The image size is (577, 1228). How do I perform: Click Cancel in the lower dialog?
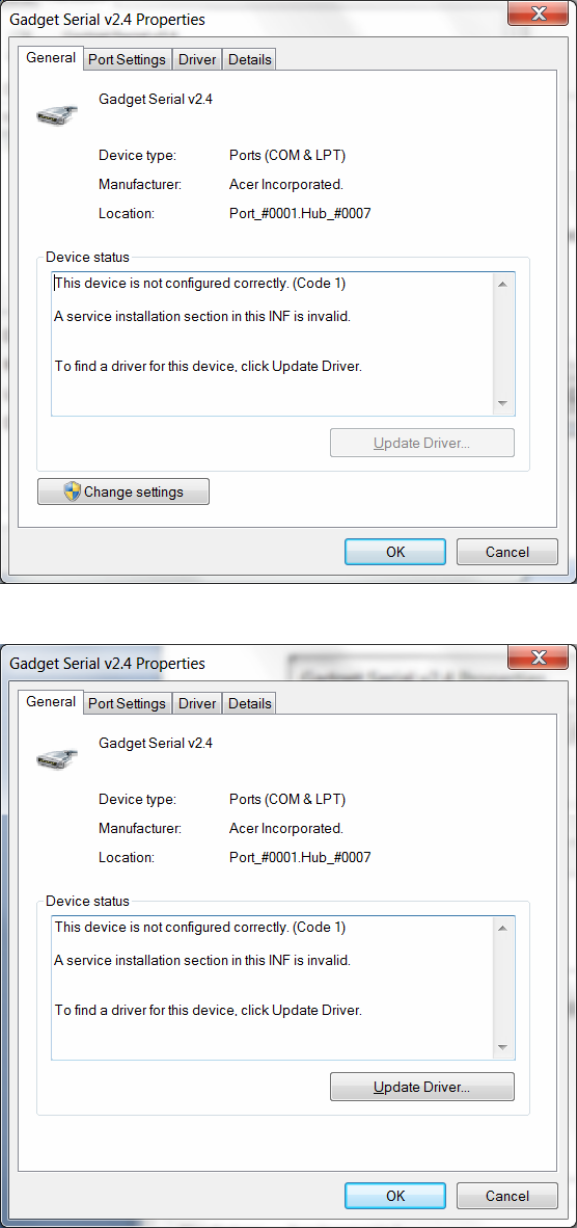(507, 1196)
